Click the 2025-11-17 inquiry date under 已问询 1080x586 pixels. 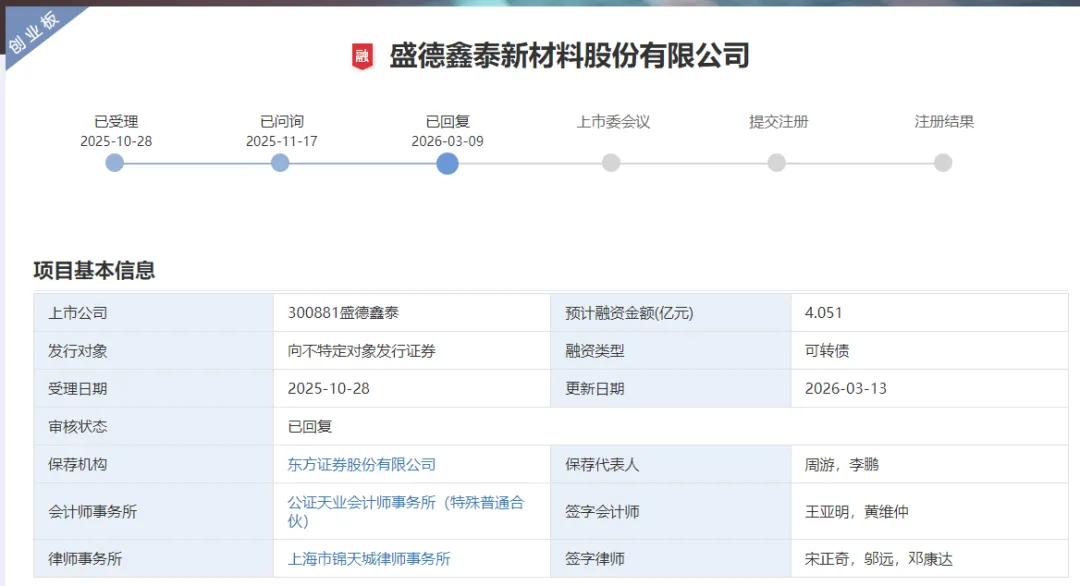pos(282,141)
